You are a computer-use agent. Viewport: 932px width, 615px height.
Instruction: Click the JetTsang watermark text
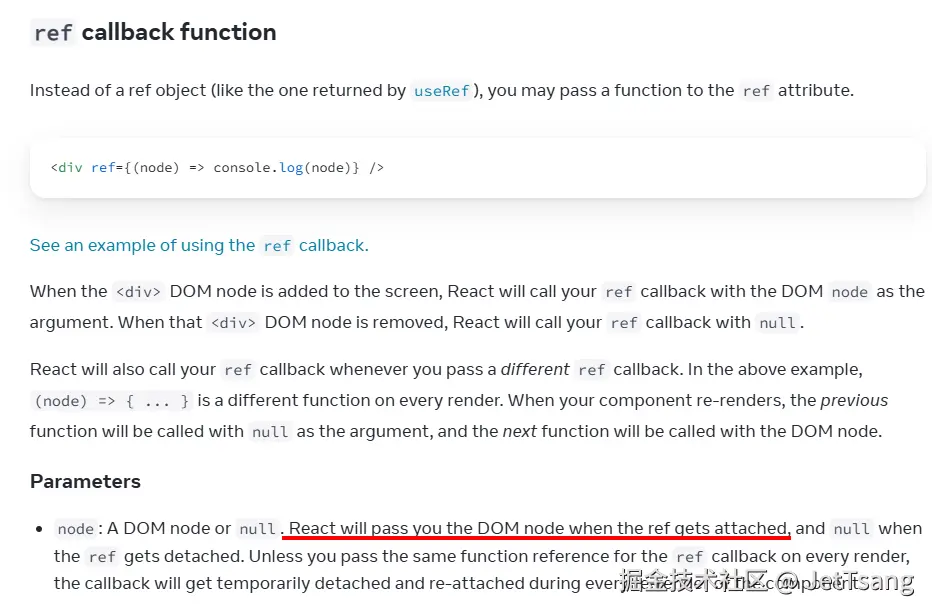tap(860, 581)
